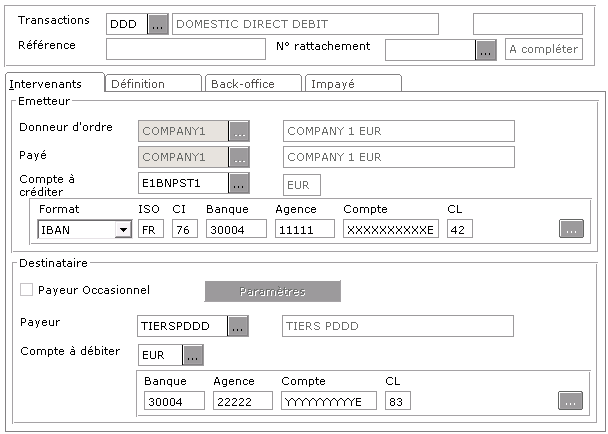
Task: Expand the Format IBAN dropdown
Action: [123, 229]
